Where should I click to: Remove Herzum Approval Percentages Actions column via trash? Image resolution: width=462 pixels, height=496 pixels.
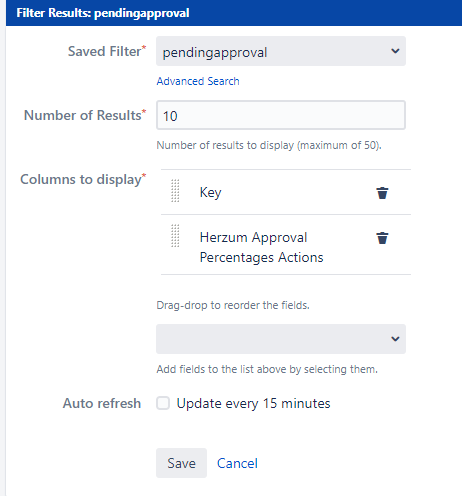coord(382,238)
